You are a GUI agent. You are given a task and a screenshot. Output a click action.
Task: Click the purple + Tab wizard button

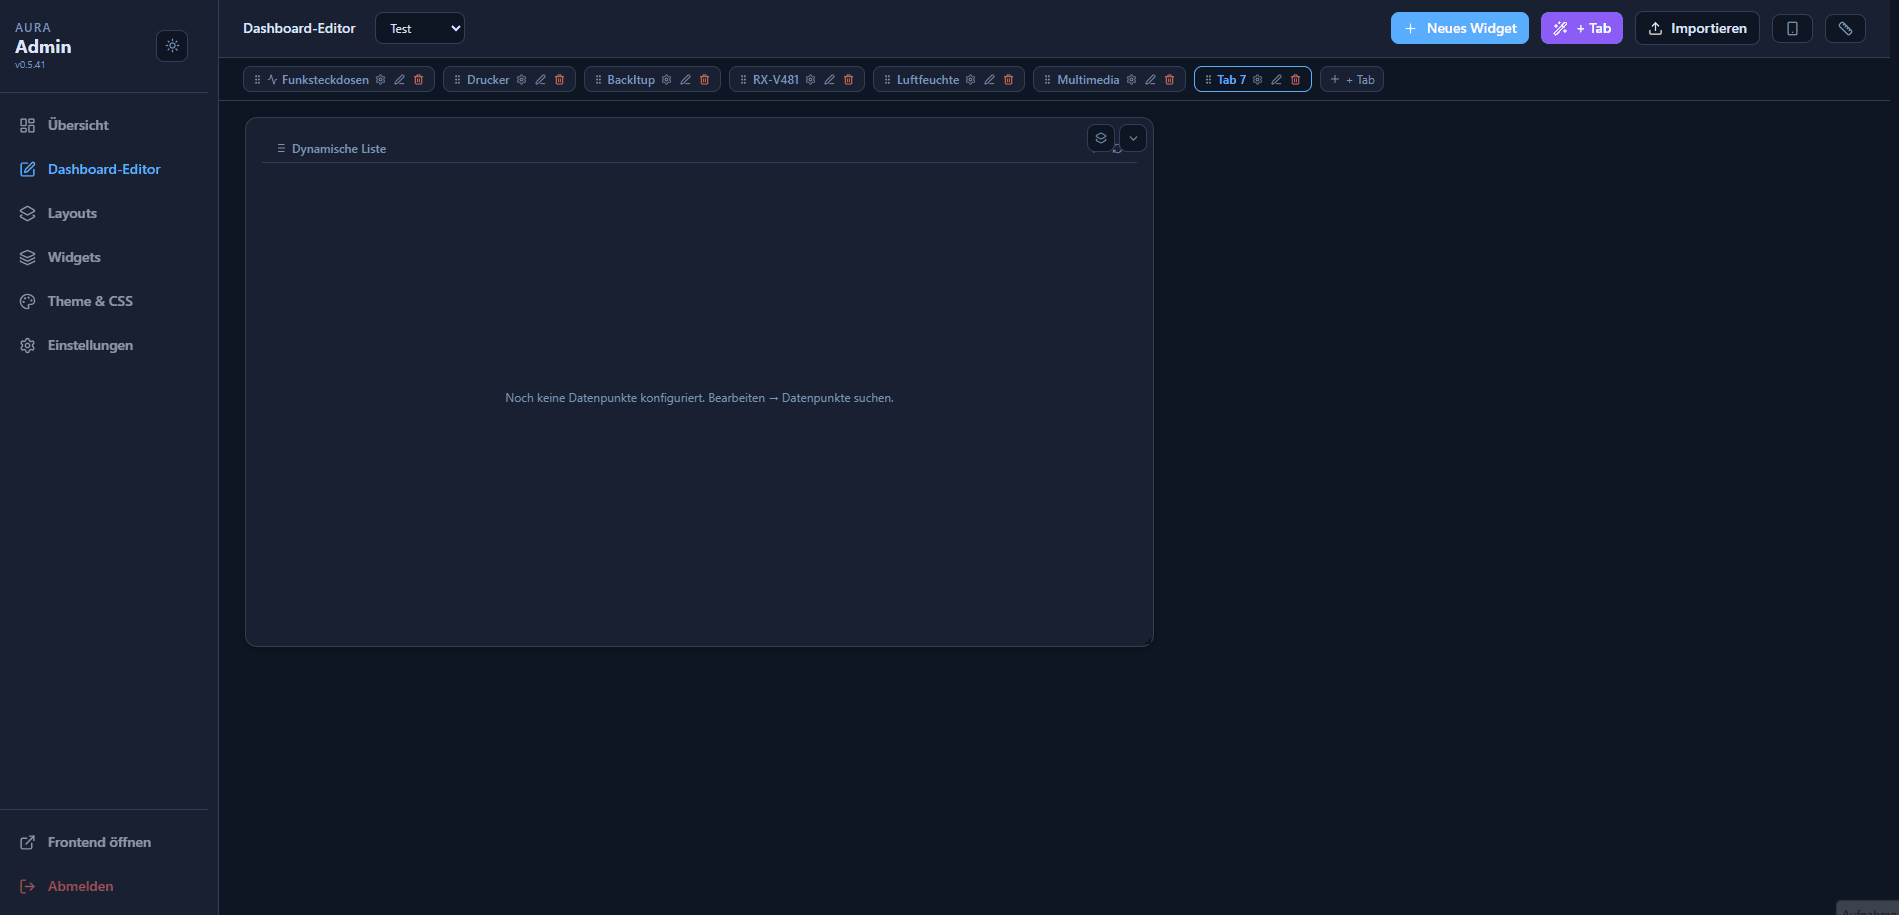tap(1581, 28)
